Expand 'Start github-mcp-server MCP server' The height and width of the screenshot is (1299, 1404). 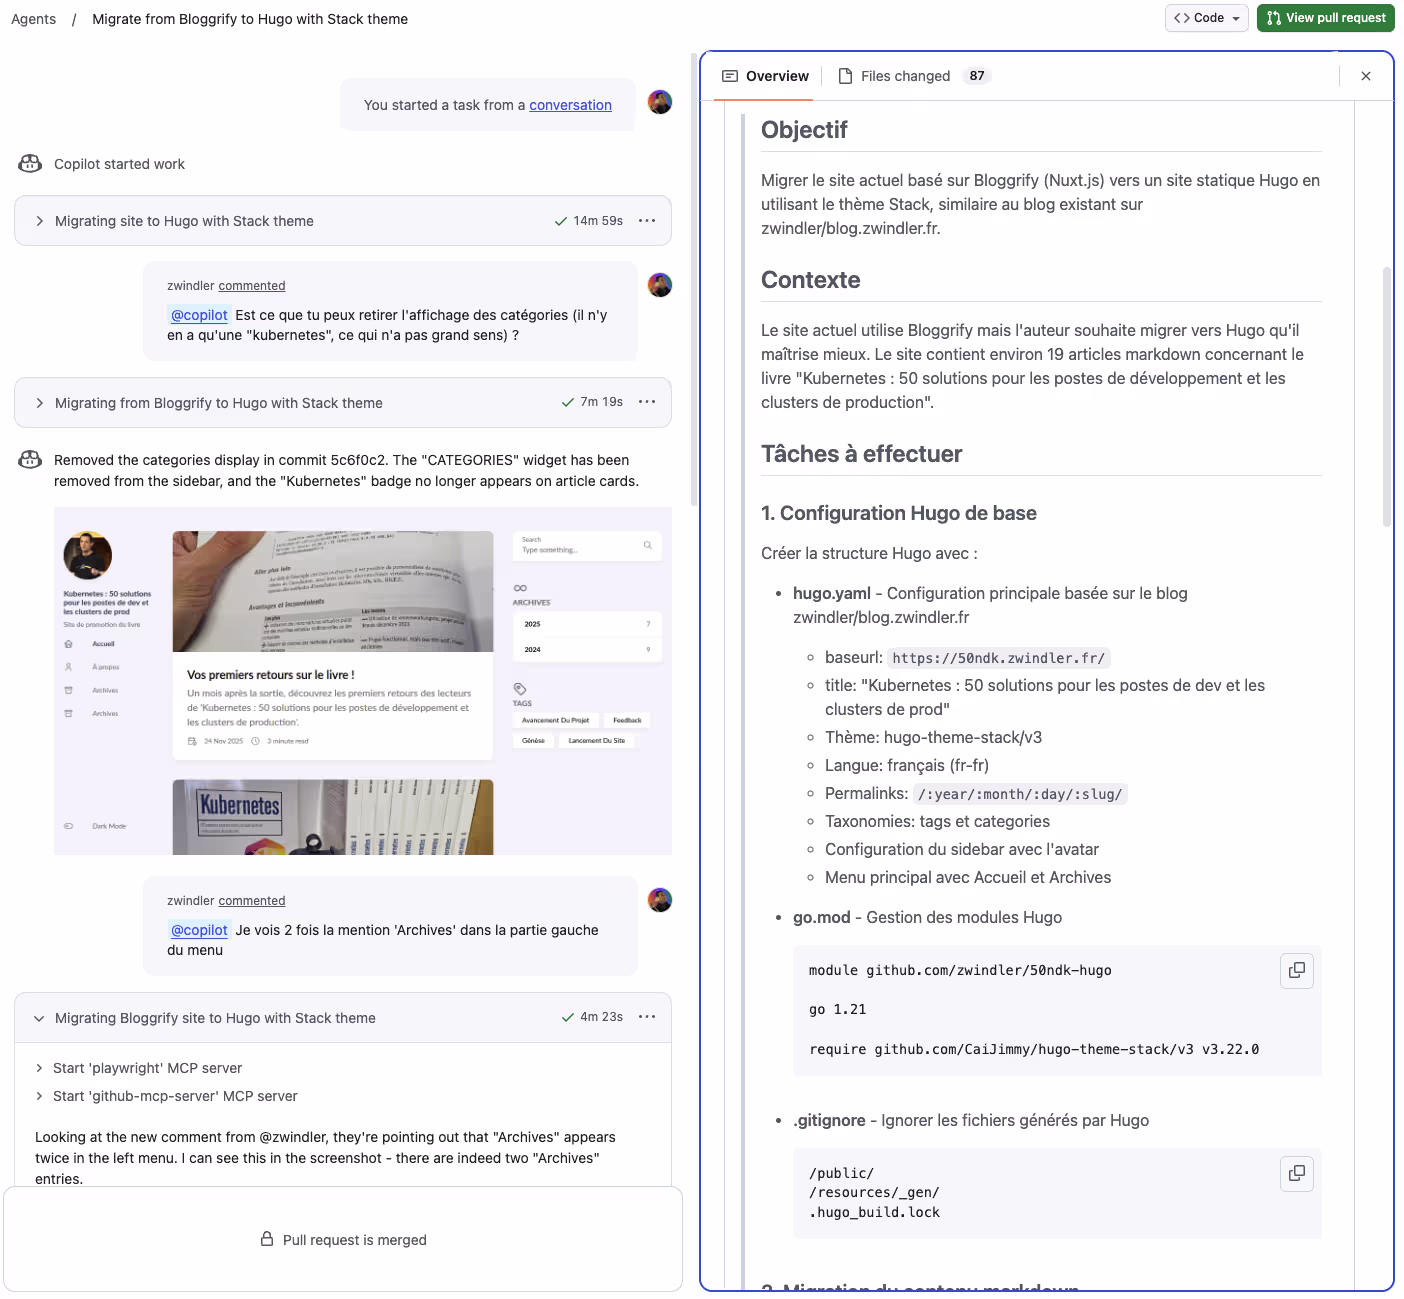pos(40,1096)
